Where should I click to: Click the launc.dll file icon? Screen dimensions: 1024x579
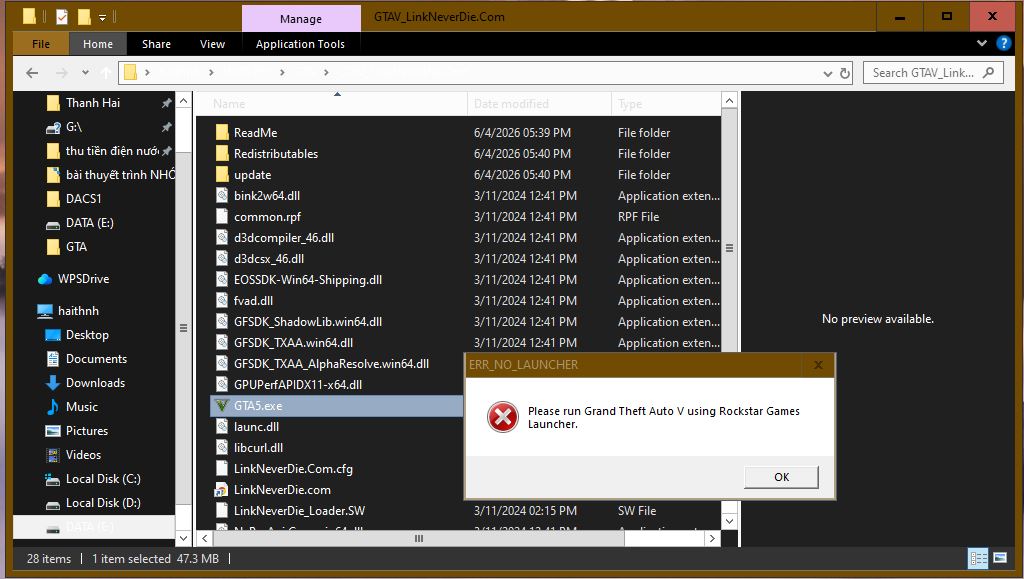pos(222,426)
